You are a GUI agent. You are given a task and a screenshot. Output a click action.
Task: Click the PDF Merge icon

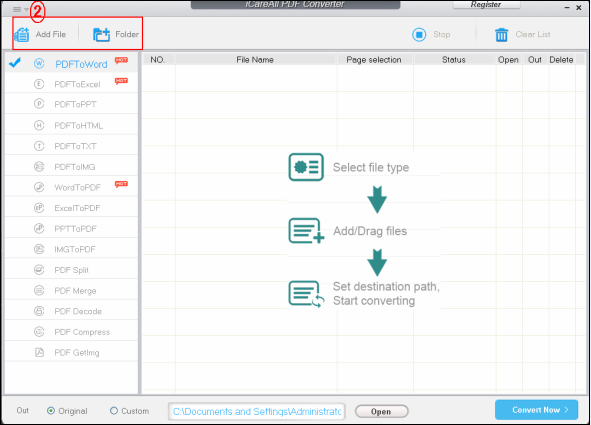pos(39,290)
